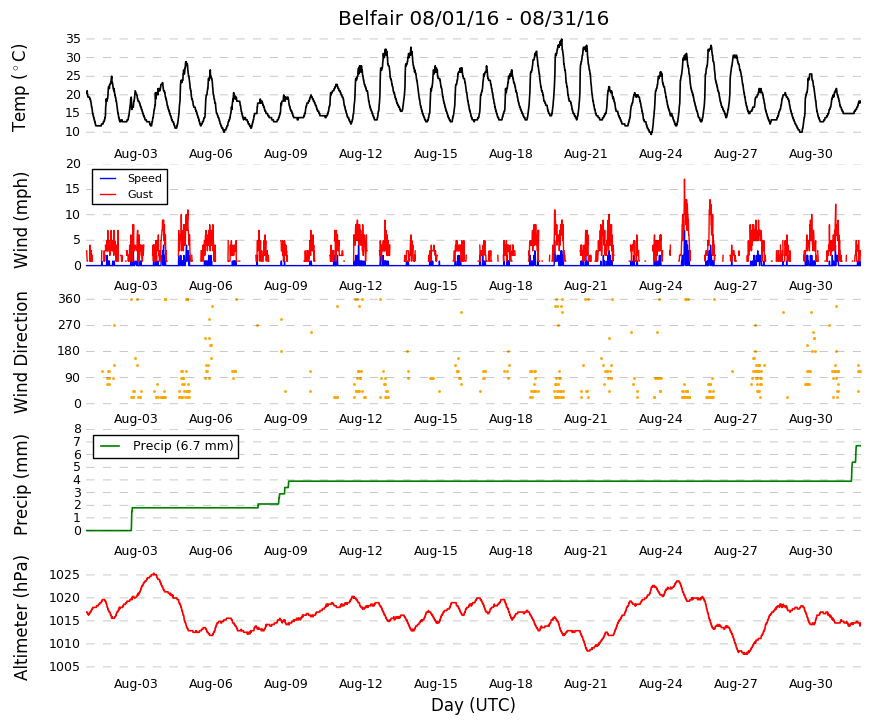Click the 1025 tick on altimeter axis

click(x=64, y=575)
